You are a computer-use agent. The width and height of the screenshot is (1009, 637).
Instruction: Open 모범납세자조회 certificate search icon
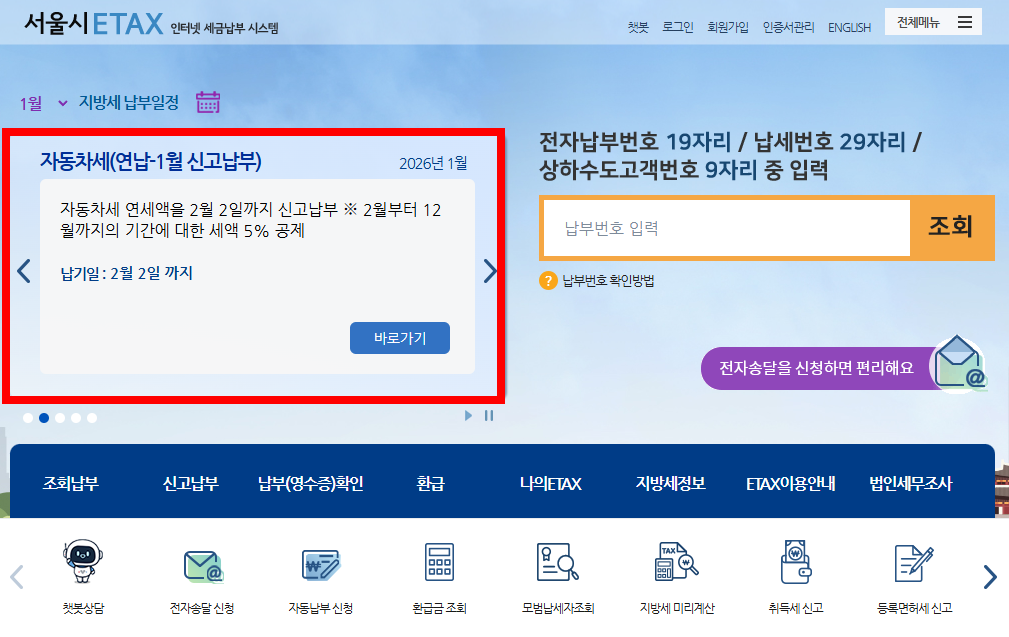[x=558, y=562]
